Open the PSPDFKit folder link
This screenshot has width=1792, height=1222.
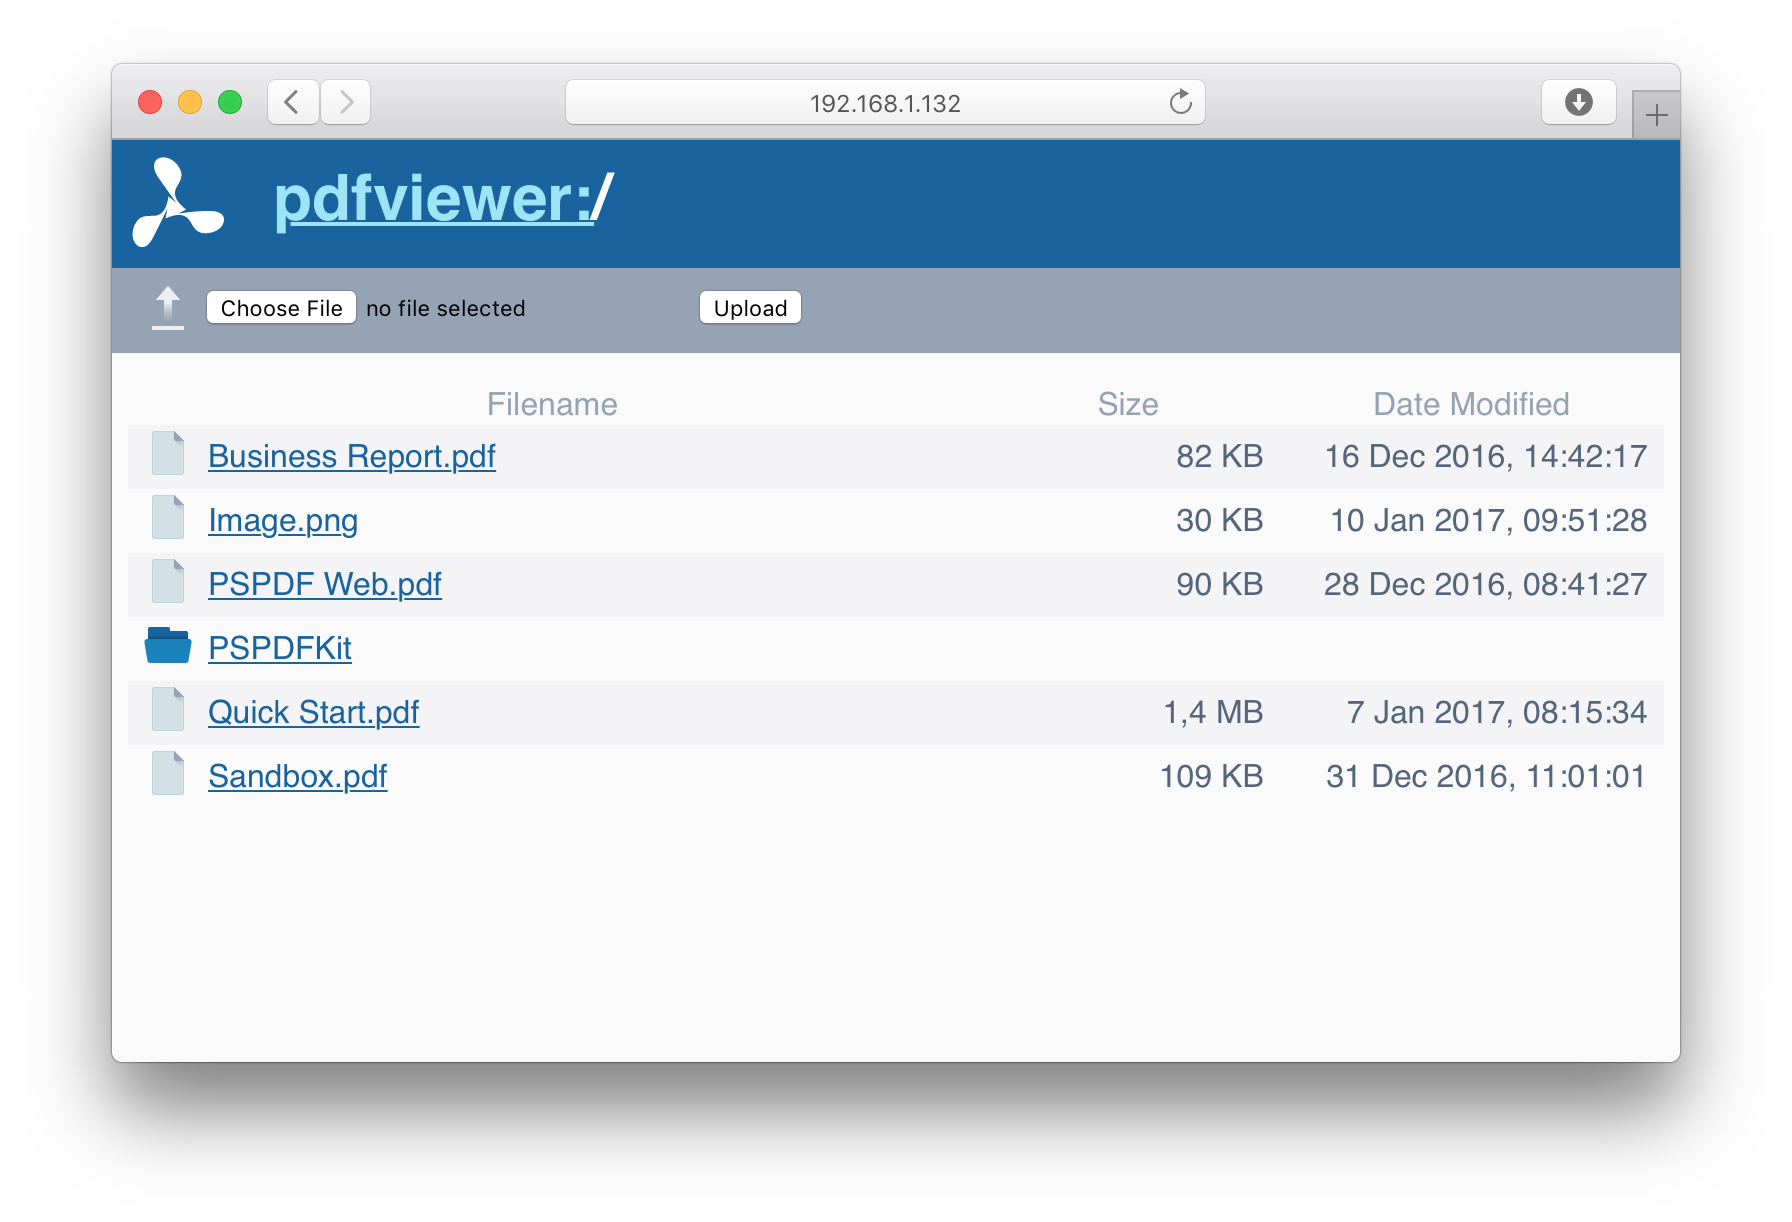(280, 648)
